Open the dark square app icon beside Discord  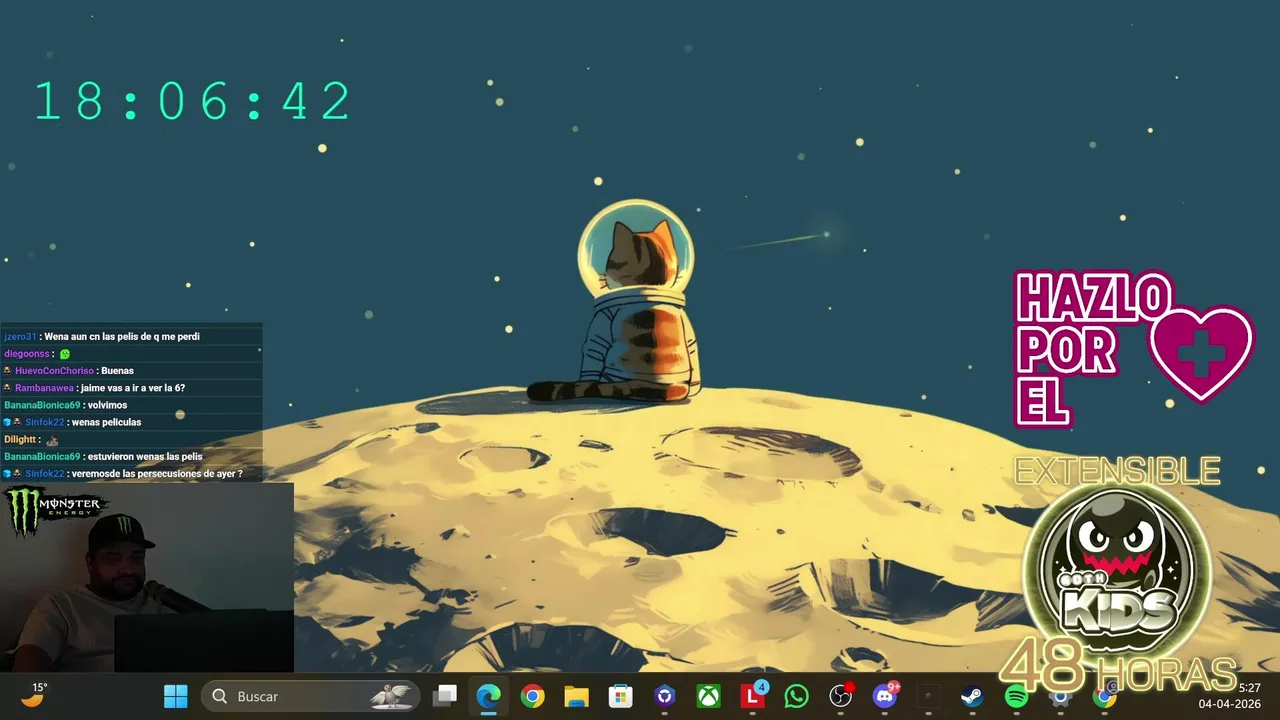929,696
